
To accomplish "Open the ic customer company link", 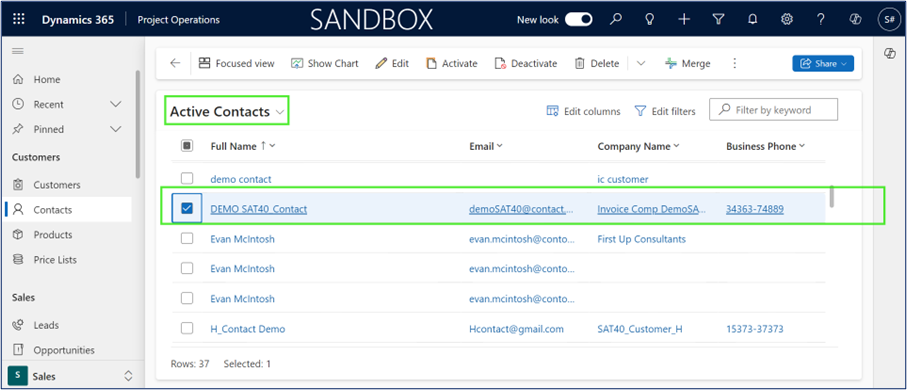I will (622, 179).
